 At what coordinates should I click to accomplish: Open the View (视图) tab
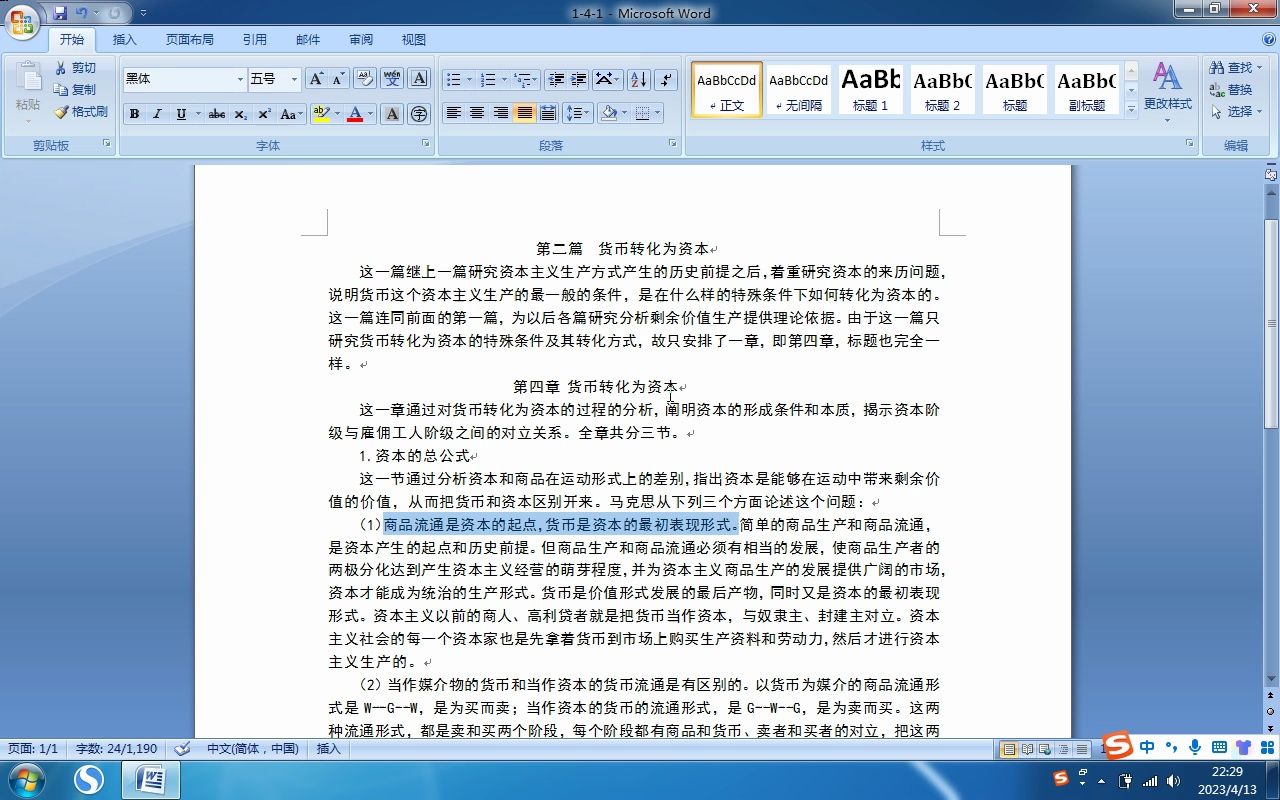(x=414, y=40)
